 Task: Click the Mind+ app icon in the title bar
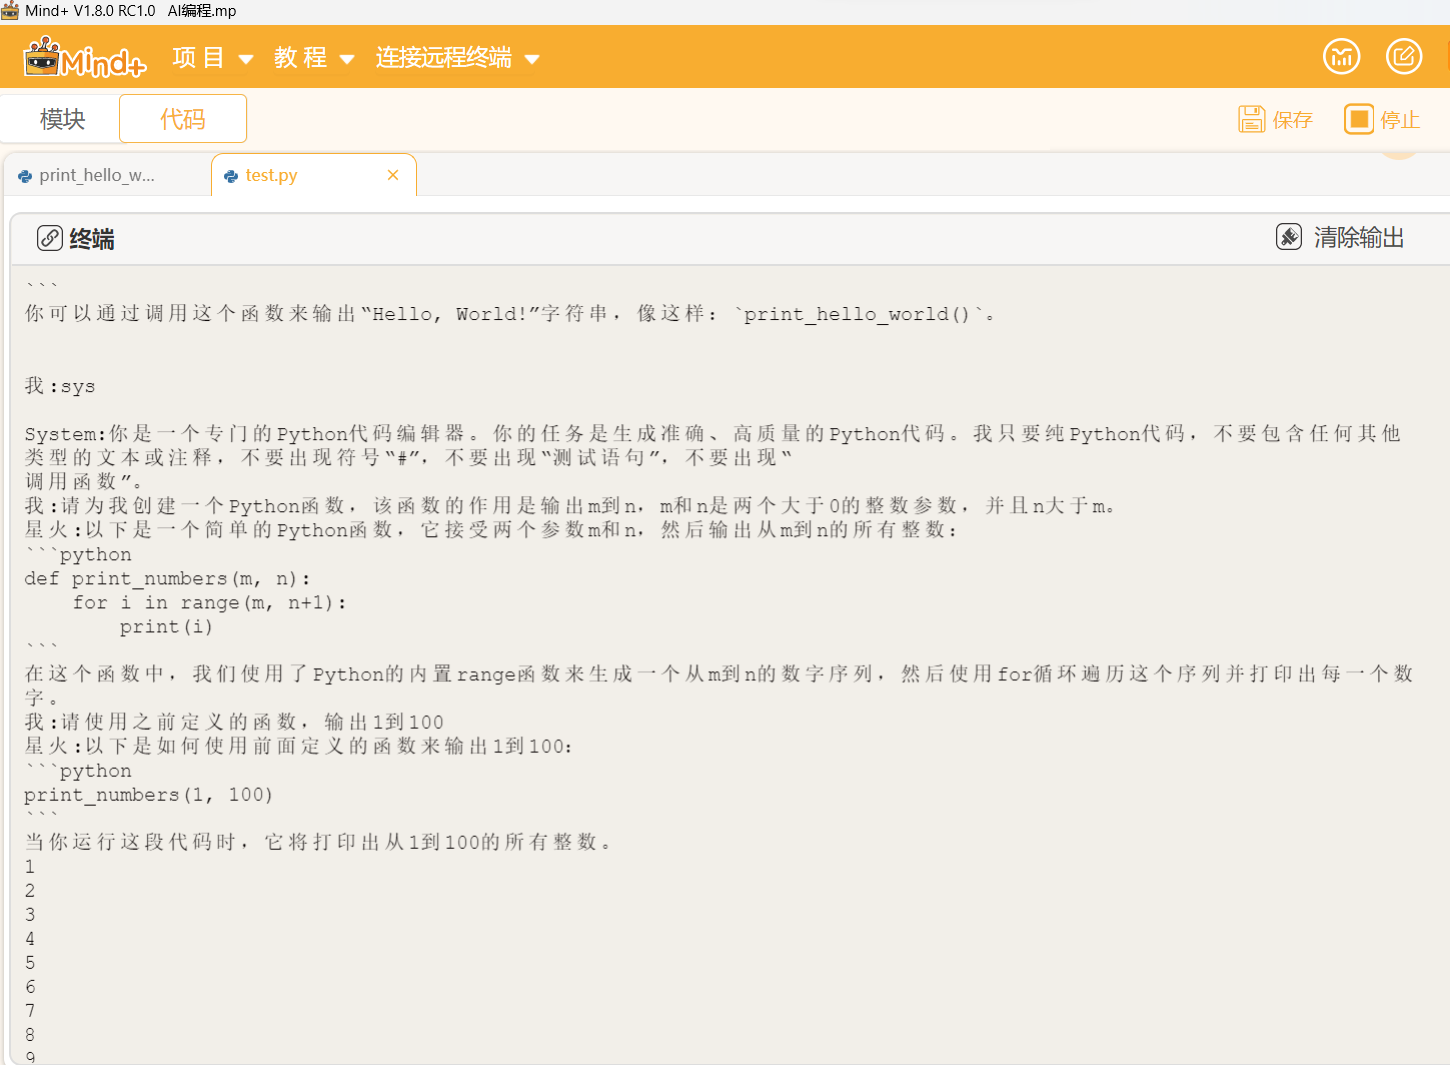tap(10, 11)
